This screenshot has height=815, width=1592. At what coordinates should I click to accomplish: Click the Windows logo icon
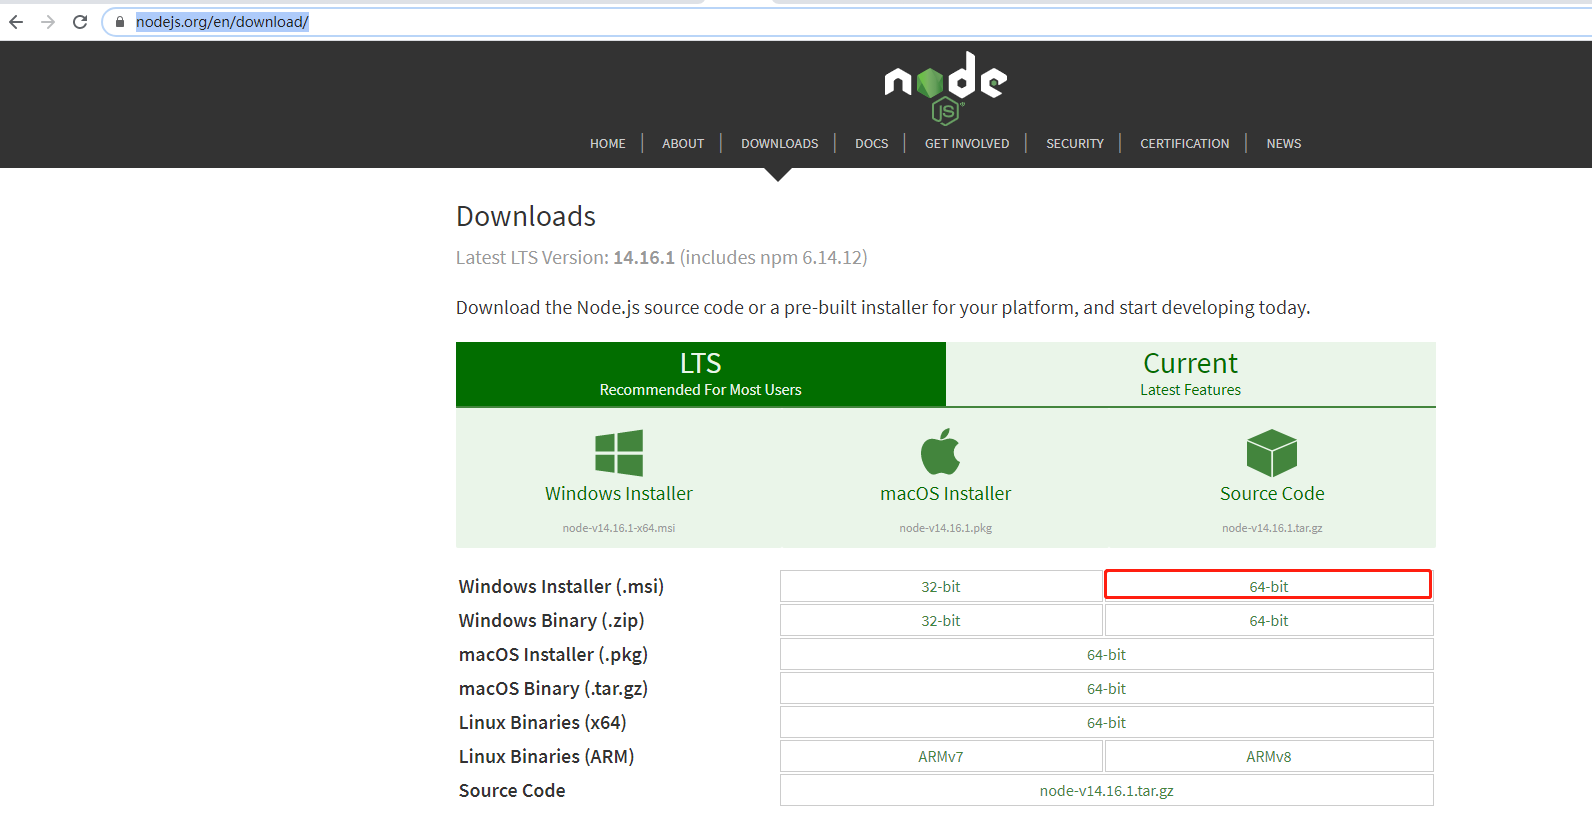[619, 453]
